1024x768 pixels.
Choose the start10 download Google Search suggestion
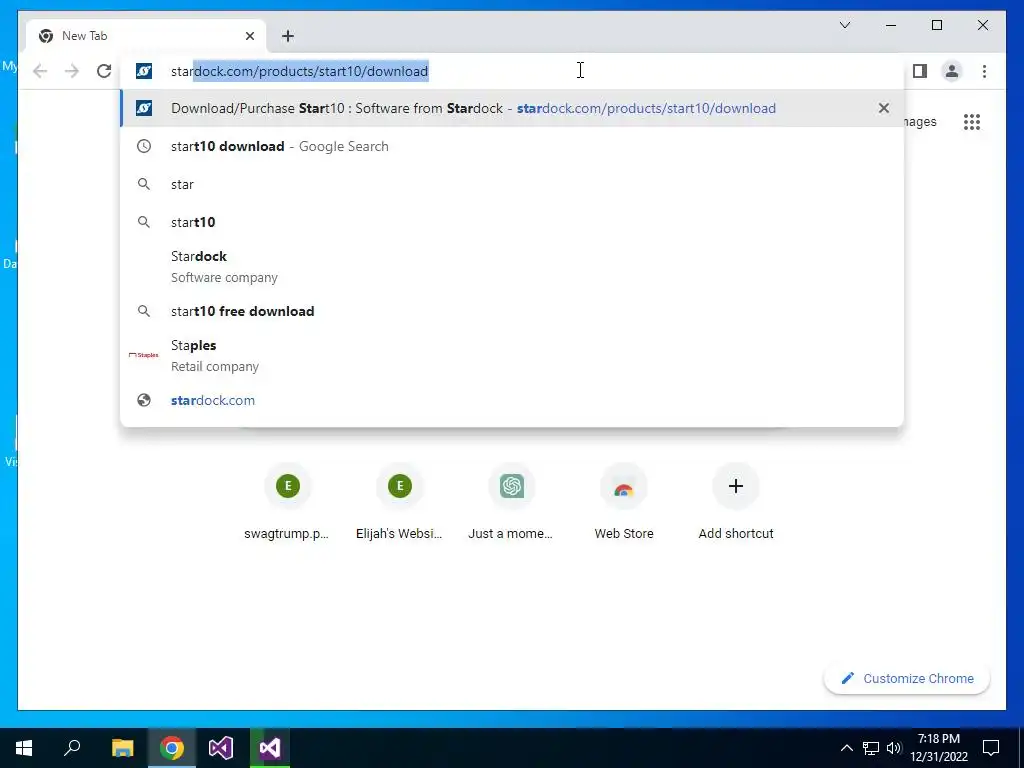point(512,146)
